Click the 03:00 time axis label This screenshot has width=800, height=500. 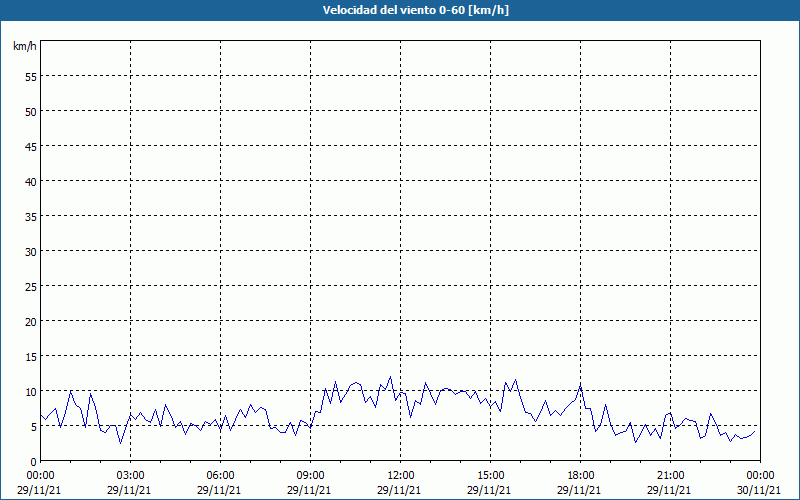point(130,476)
